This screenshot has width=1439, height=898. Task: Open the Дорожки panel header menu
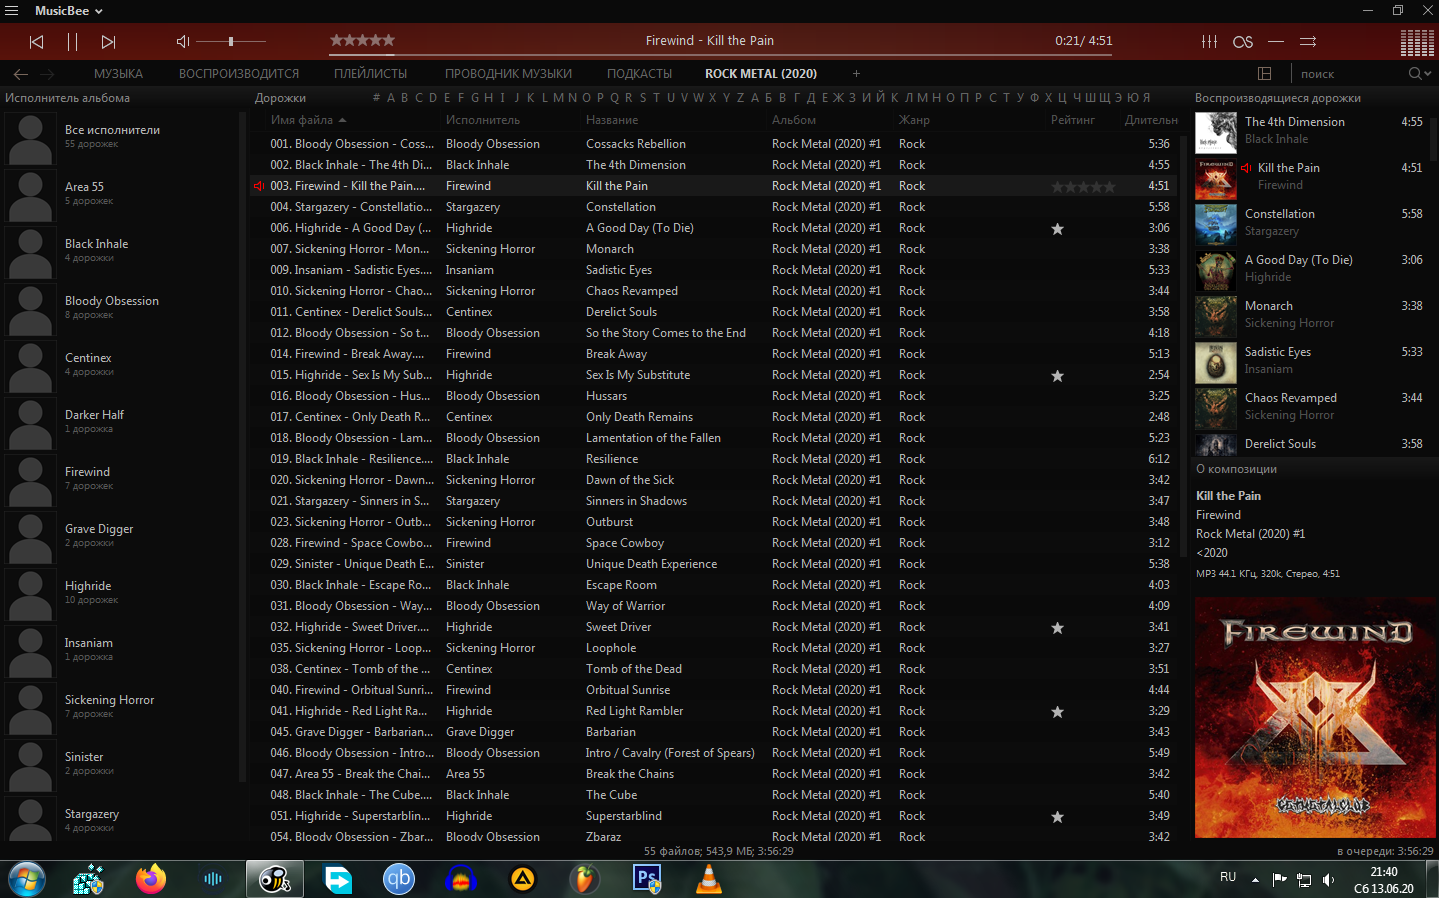pyautogui.click(x=280, y=98)
